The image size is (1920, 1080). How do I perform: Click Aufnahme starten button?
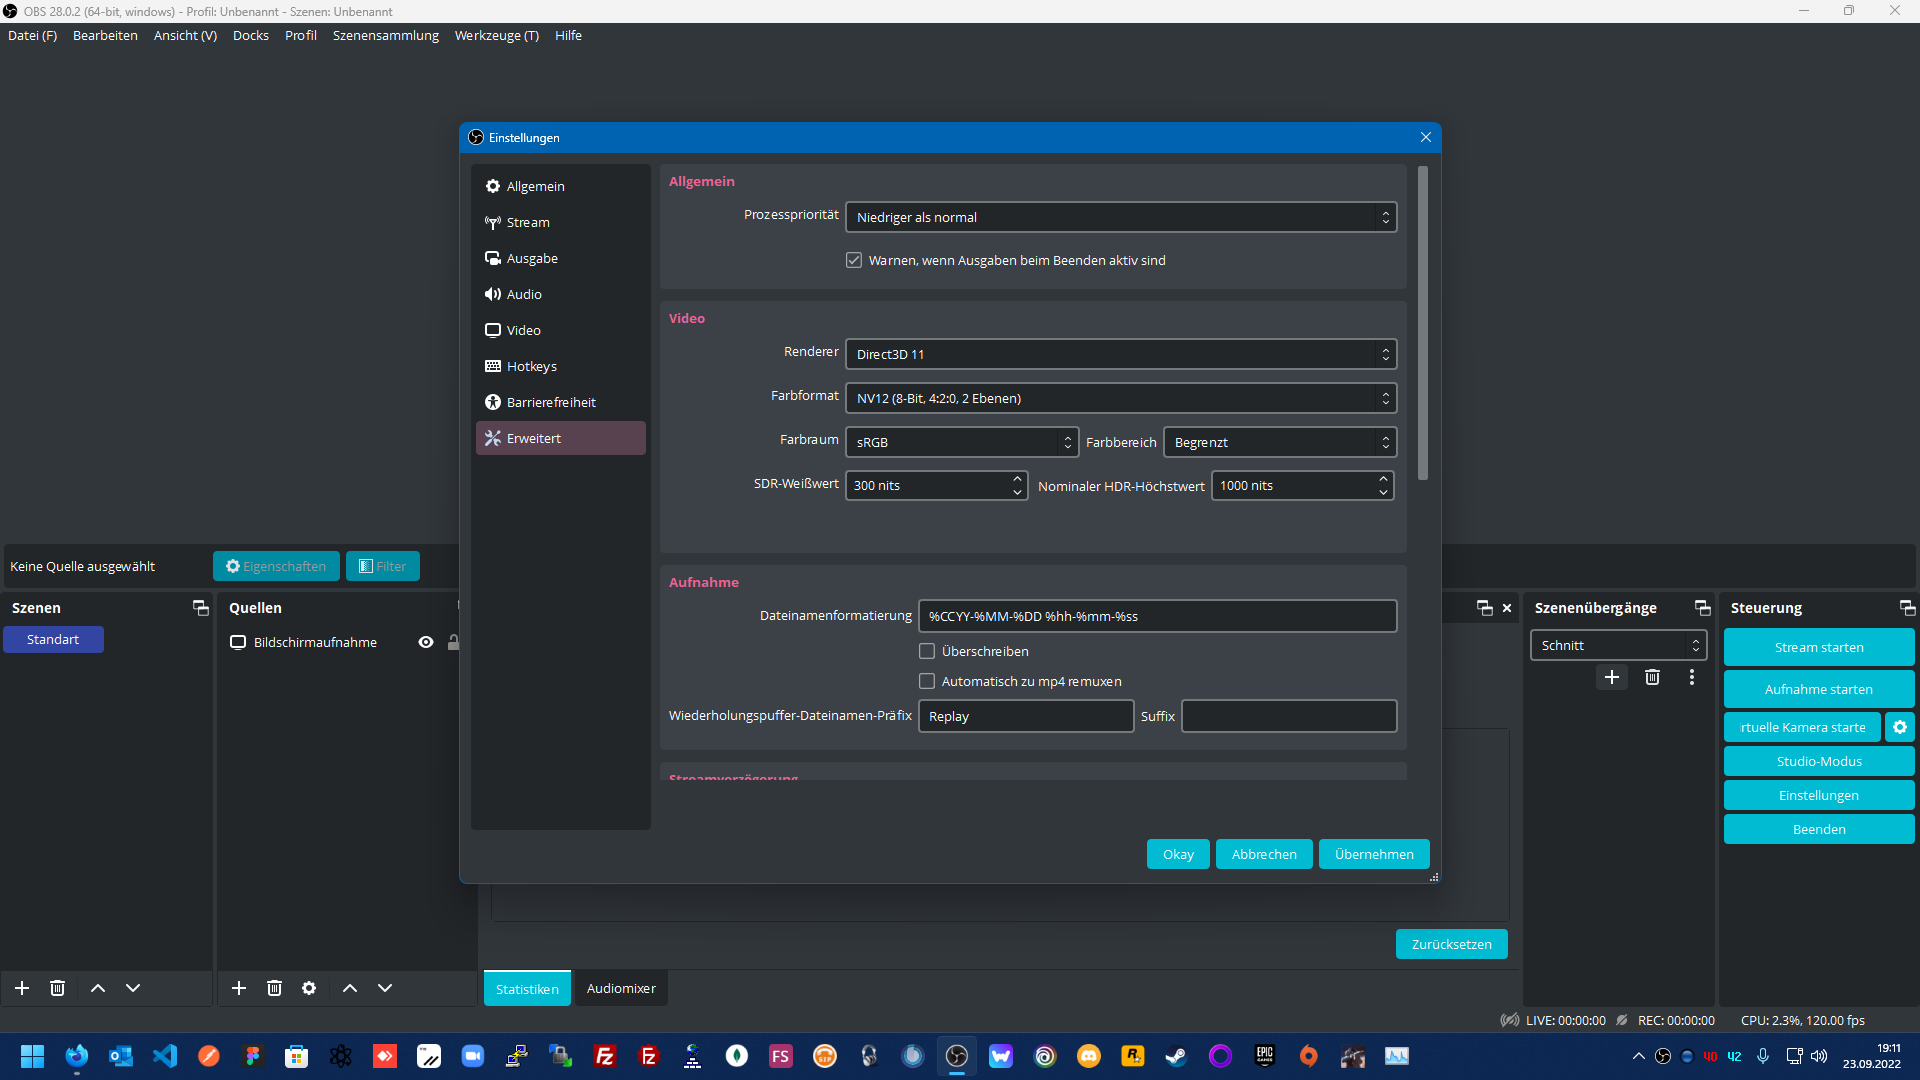(x=1819, y=689)
